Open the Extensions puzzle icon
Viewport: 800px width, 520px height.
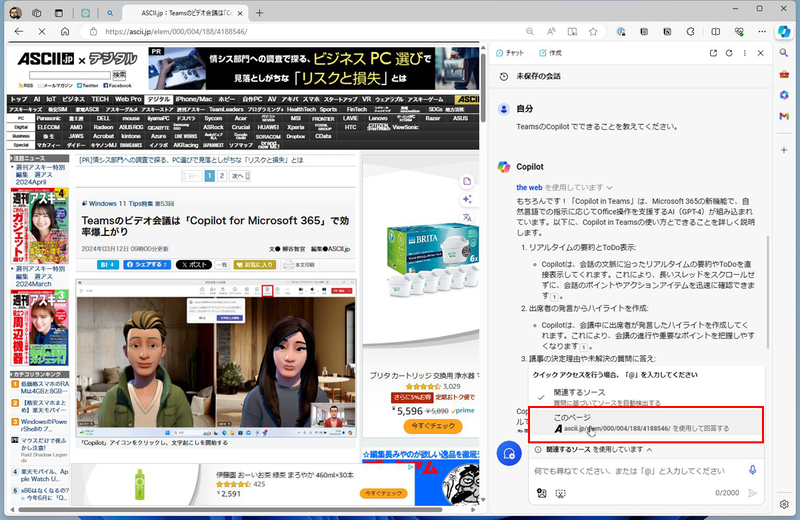(690, 32)
